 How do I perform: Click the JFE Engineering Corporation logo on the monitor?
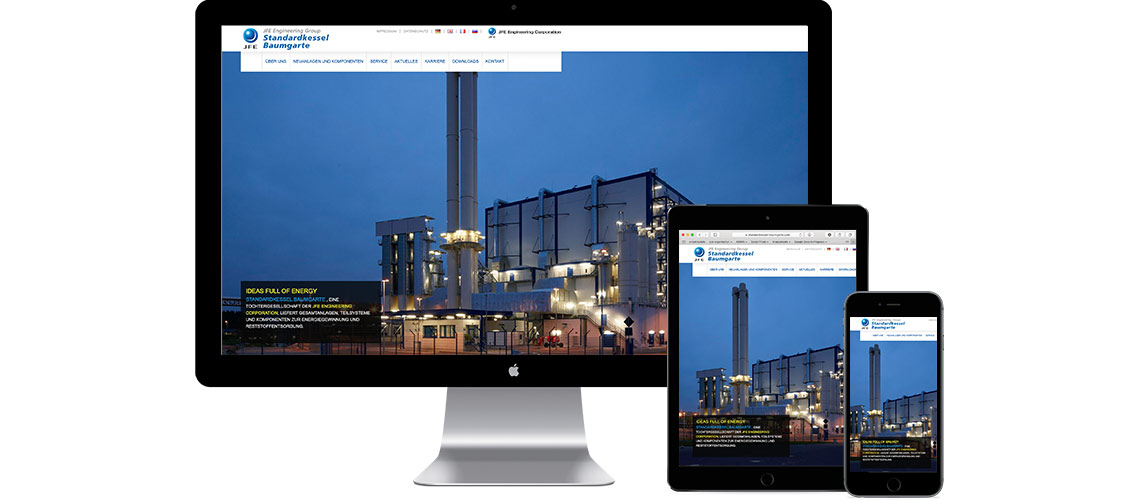click(524, 32)
